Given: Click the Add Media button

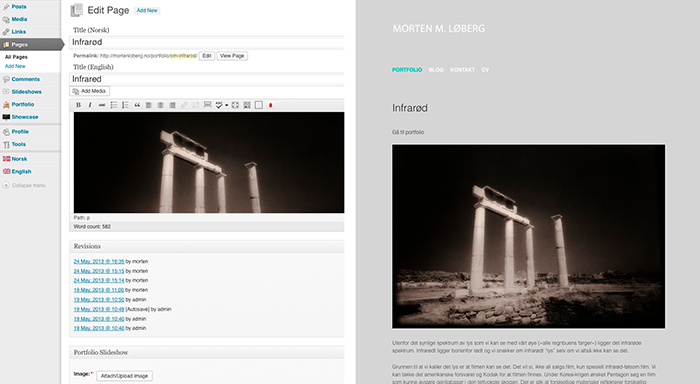Looking at the screenshot, I should pyautogui.click(x=89, y=91).
